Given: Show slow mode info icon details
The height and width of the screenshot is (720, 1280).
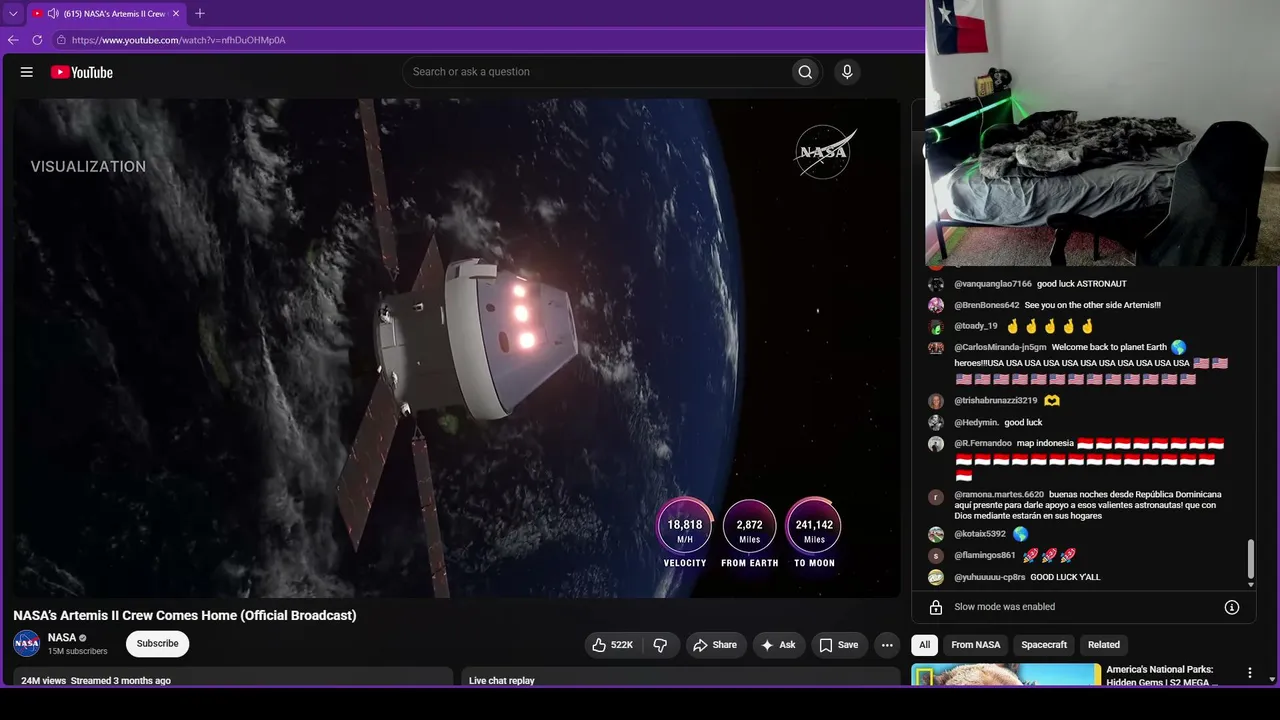Looking at the screenshot, I should click(x=1232, y=607).
